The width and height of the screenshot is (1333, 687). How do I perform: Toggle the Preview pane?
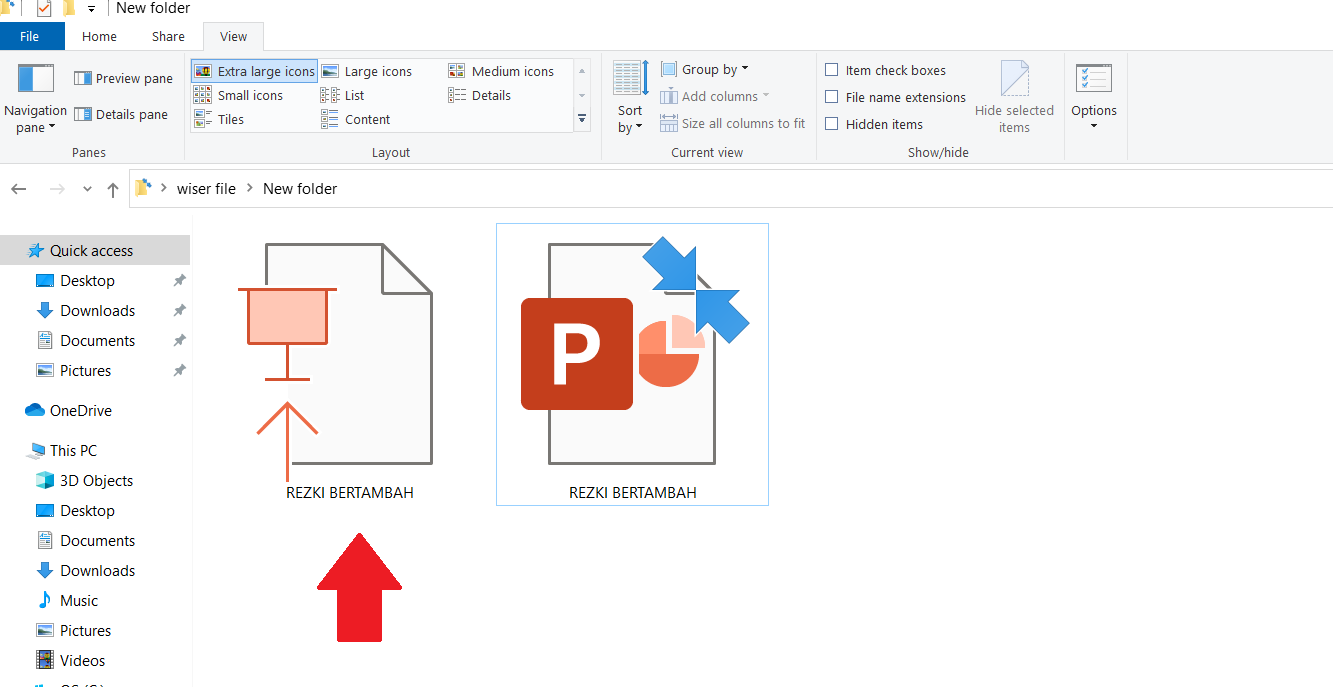pyautogui.click(x=123, y=79)
